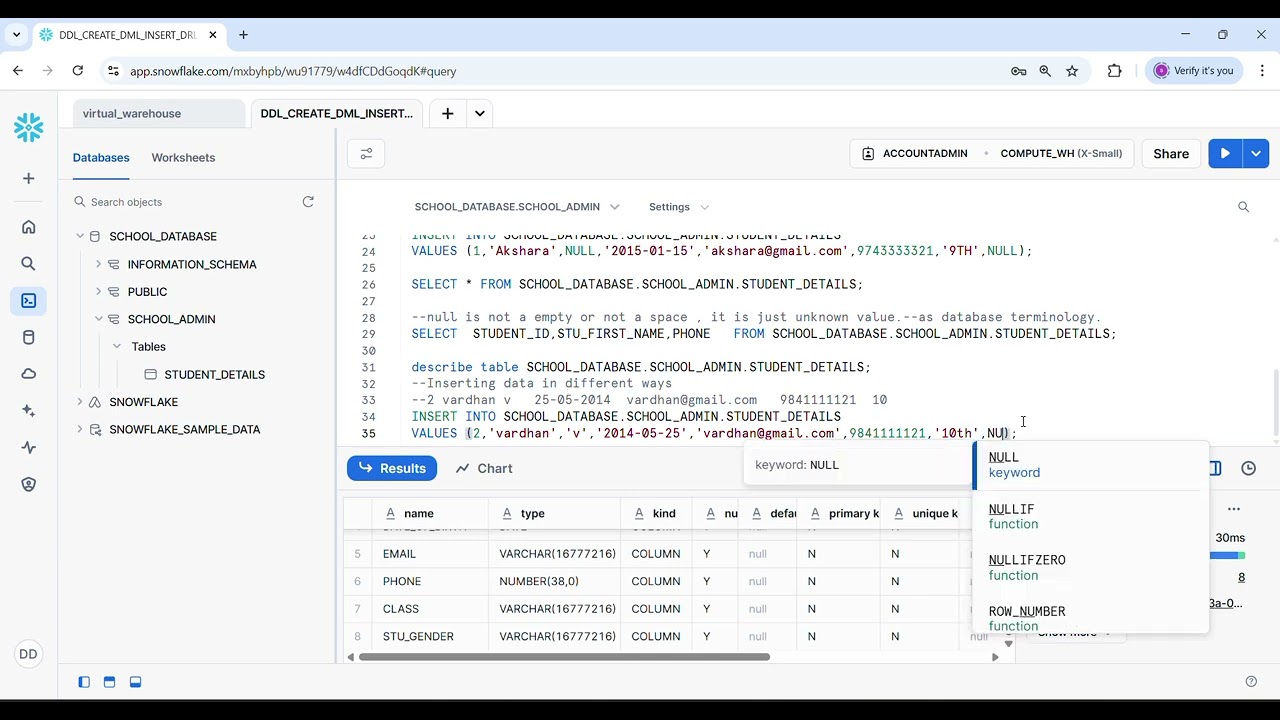Select the DDL_CREATE_DML_INSERT worksheet tab

[337, 114]
